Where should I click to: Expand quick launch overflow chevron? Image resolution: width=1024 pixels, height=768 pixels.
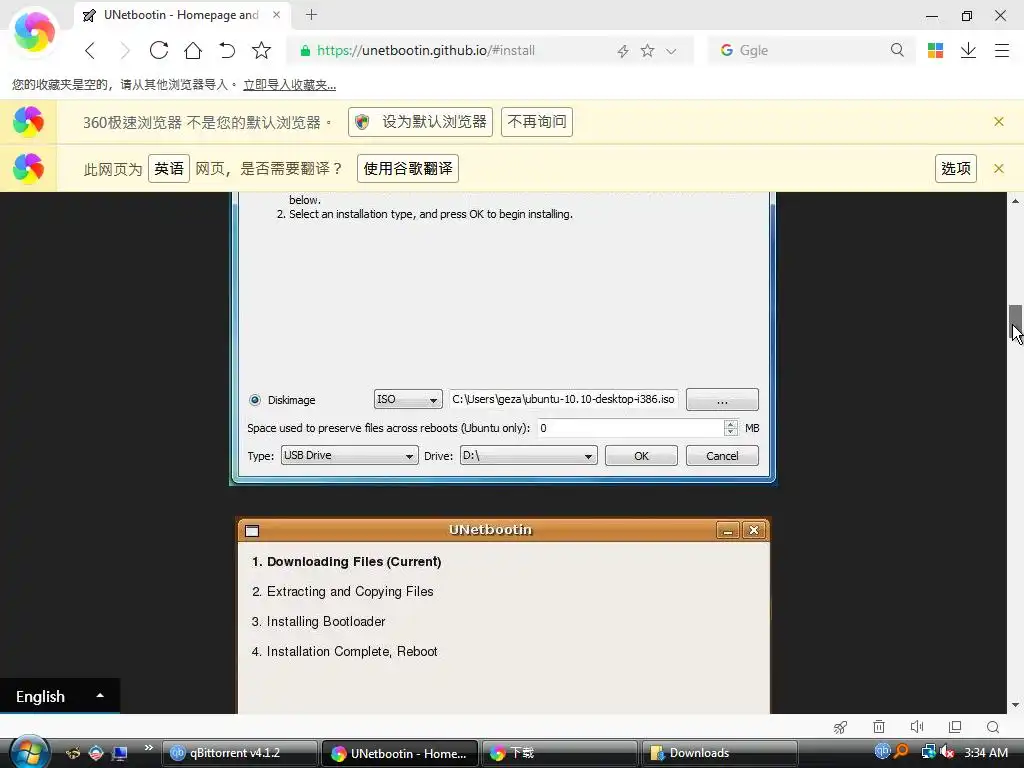coord(148,748)
